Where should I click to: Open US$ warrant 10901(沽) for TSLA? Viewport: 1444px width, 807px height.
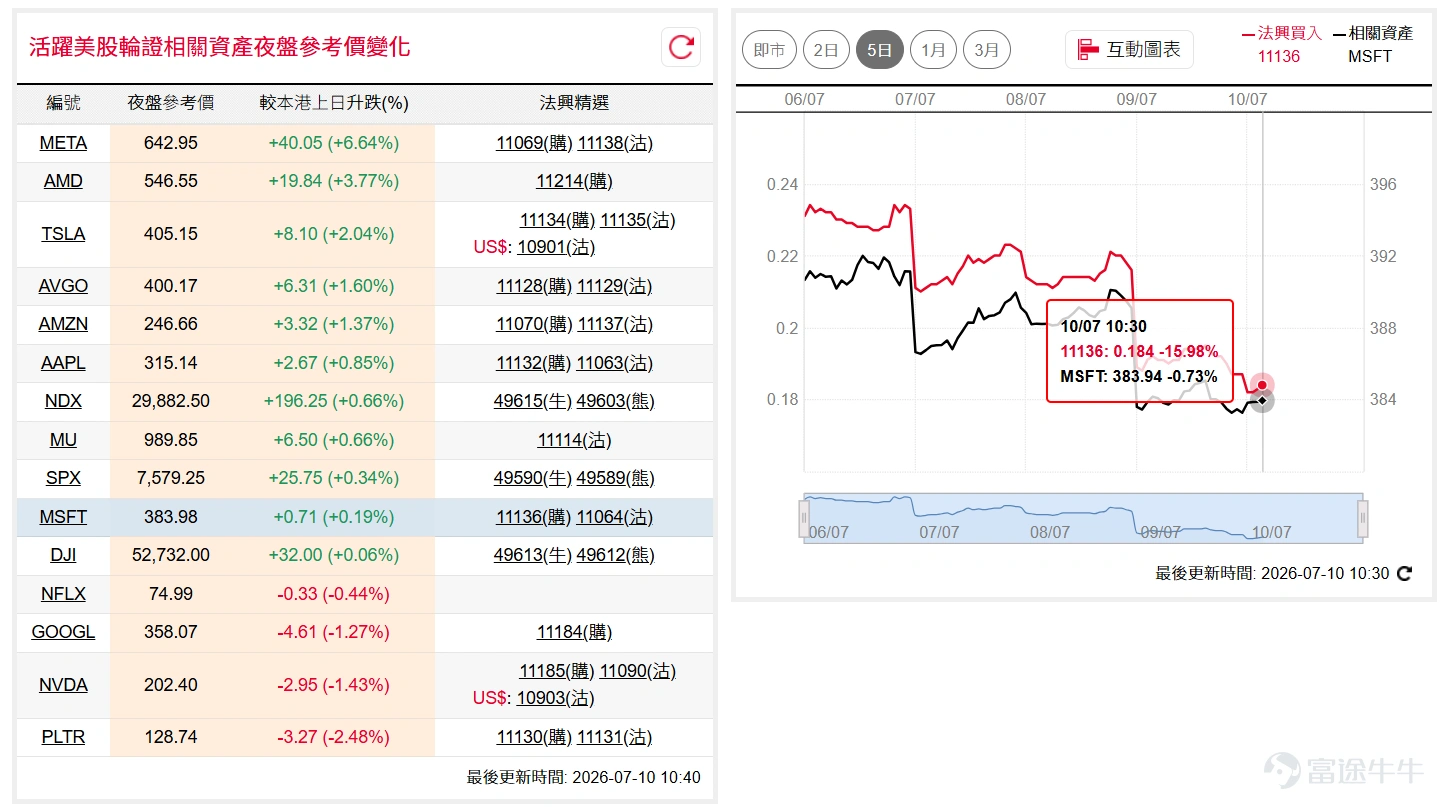click(x=555, y=246)
